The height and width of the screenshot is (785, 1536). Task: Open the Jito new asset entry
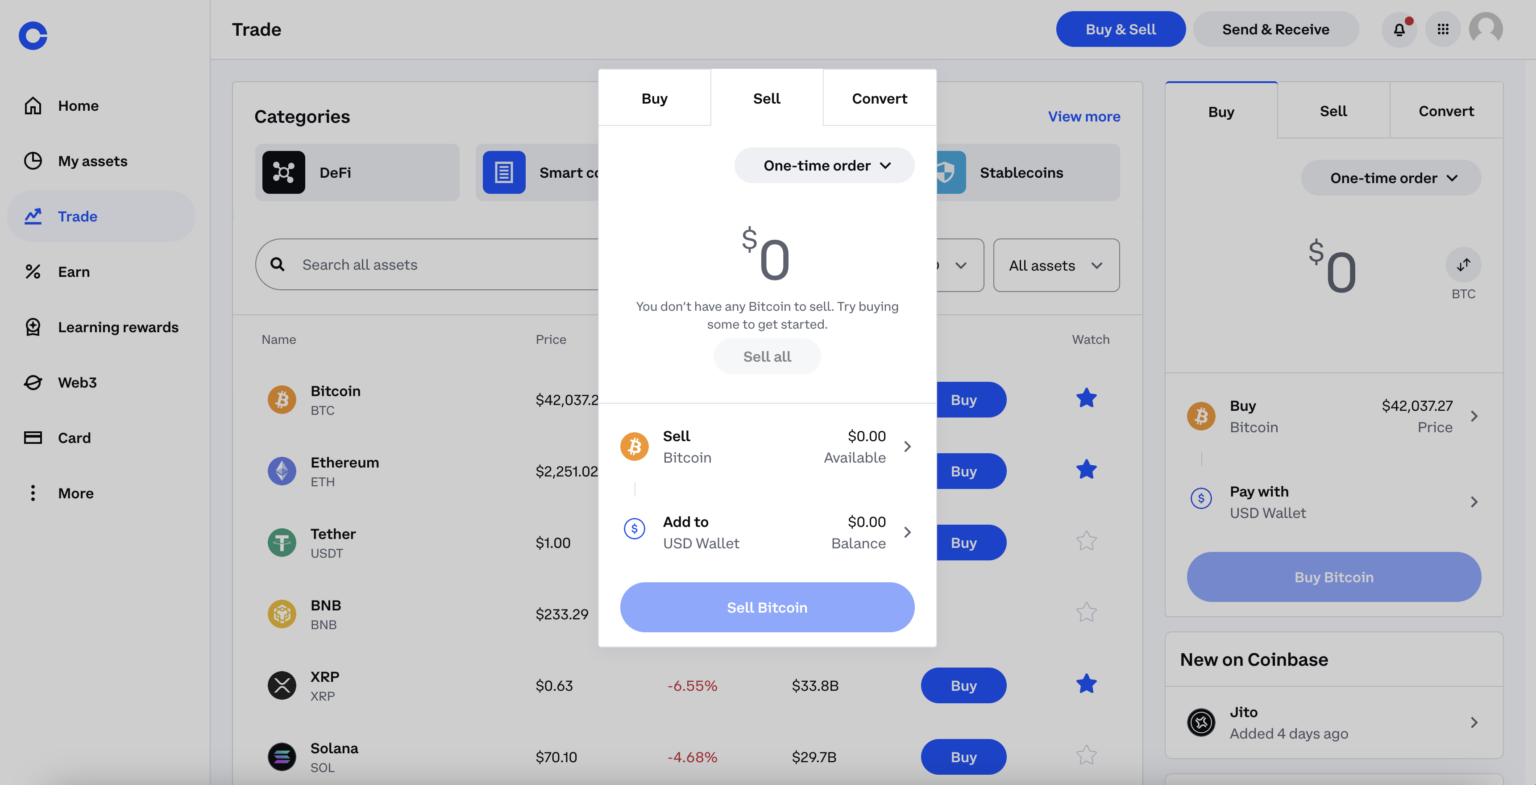[1334, 722]
